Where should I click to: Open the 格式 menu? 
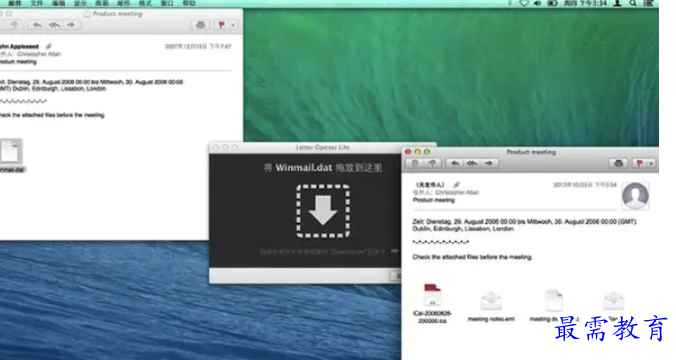click(x=145, y=3)
